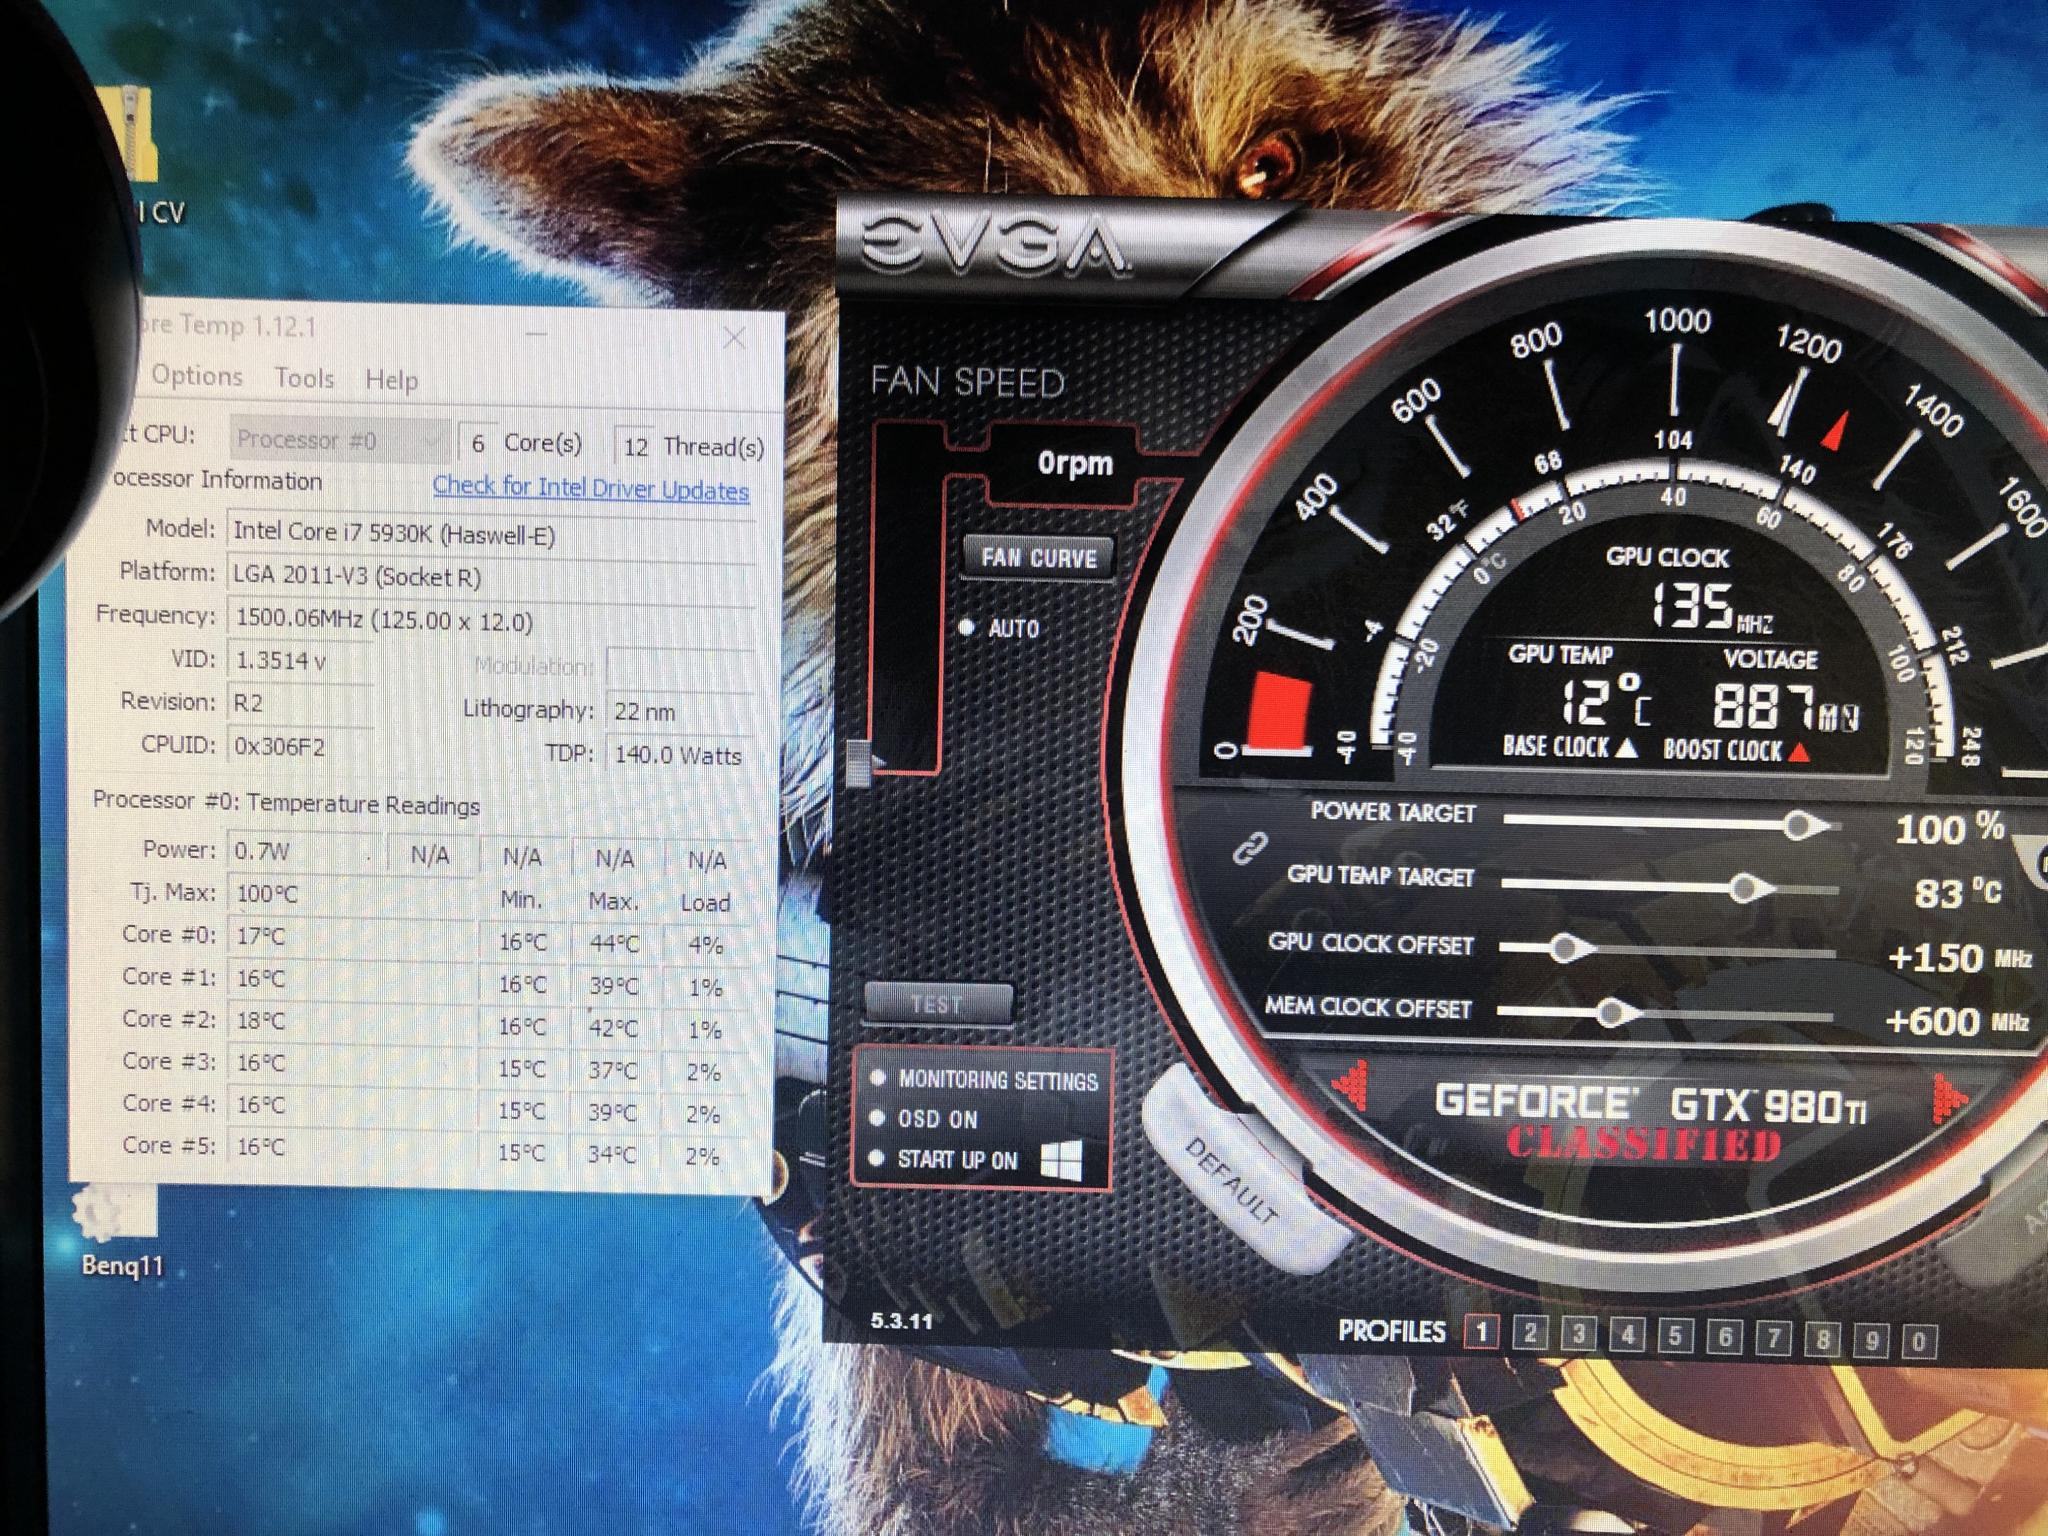2048x1536 pixels.
Task: Select profile 6
Action: click(1725, 1337)
